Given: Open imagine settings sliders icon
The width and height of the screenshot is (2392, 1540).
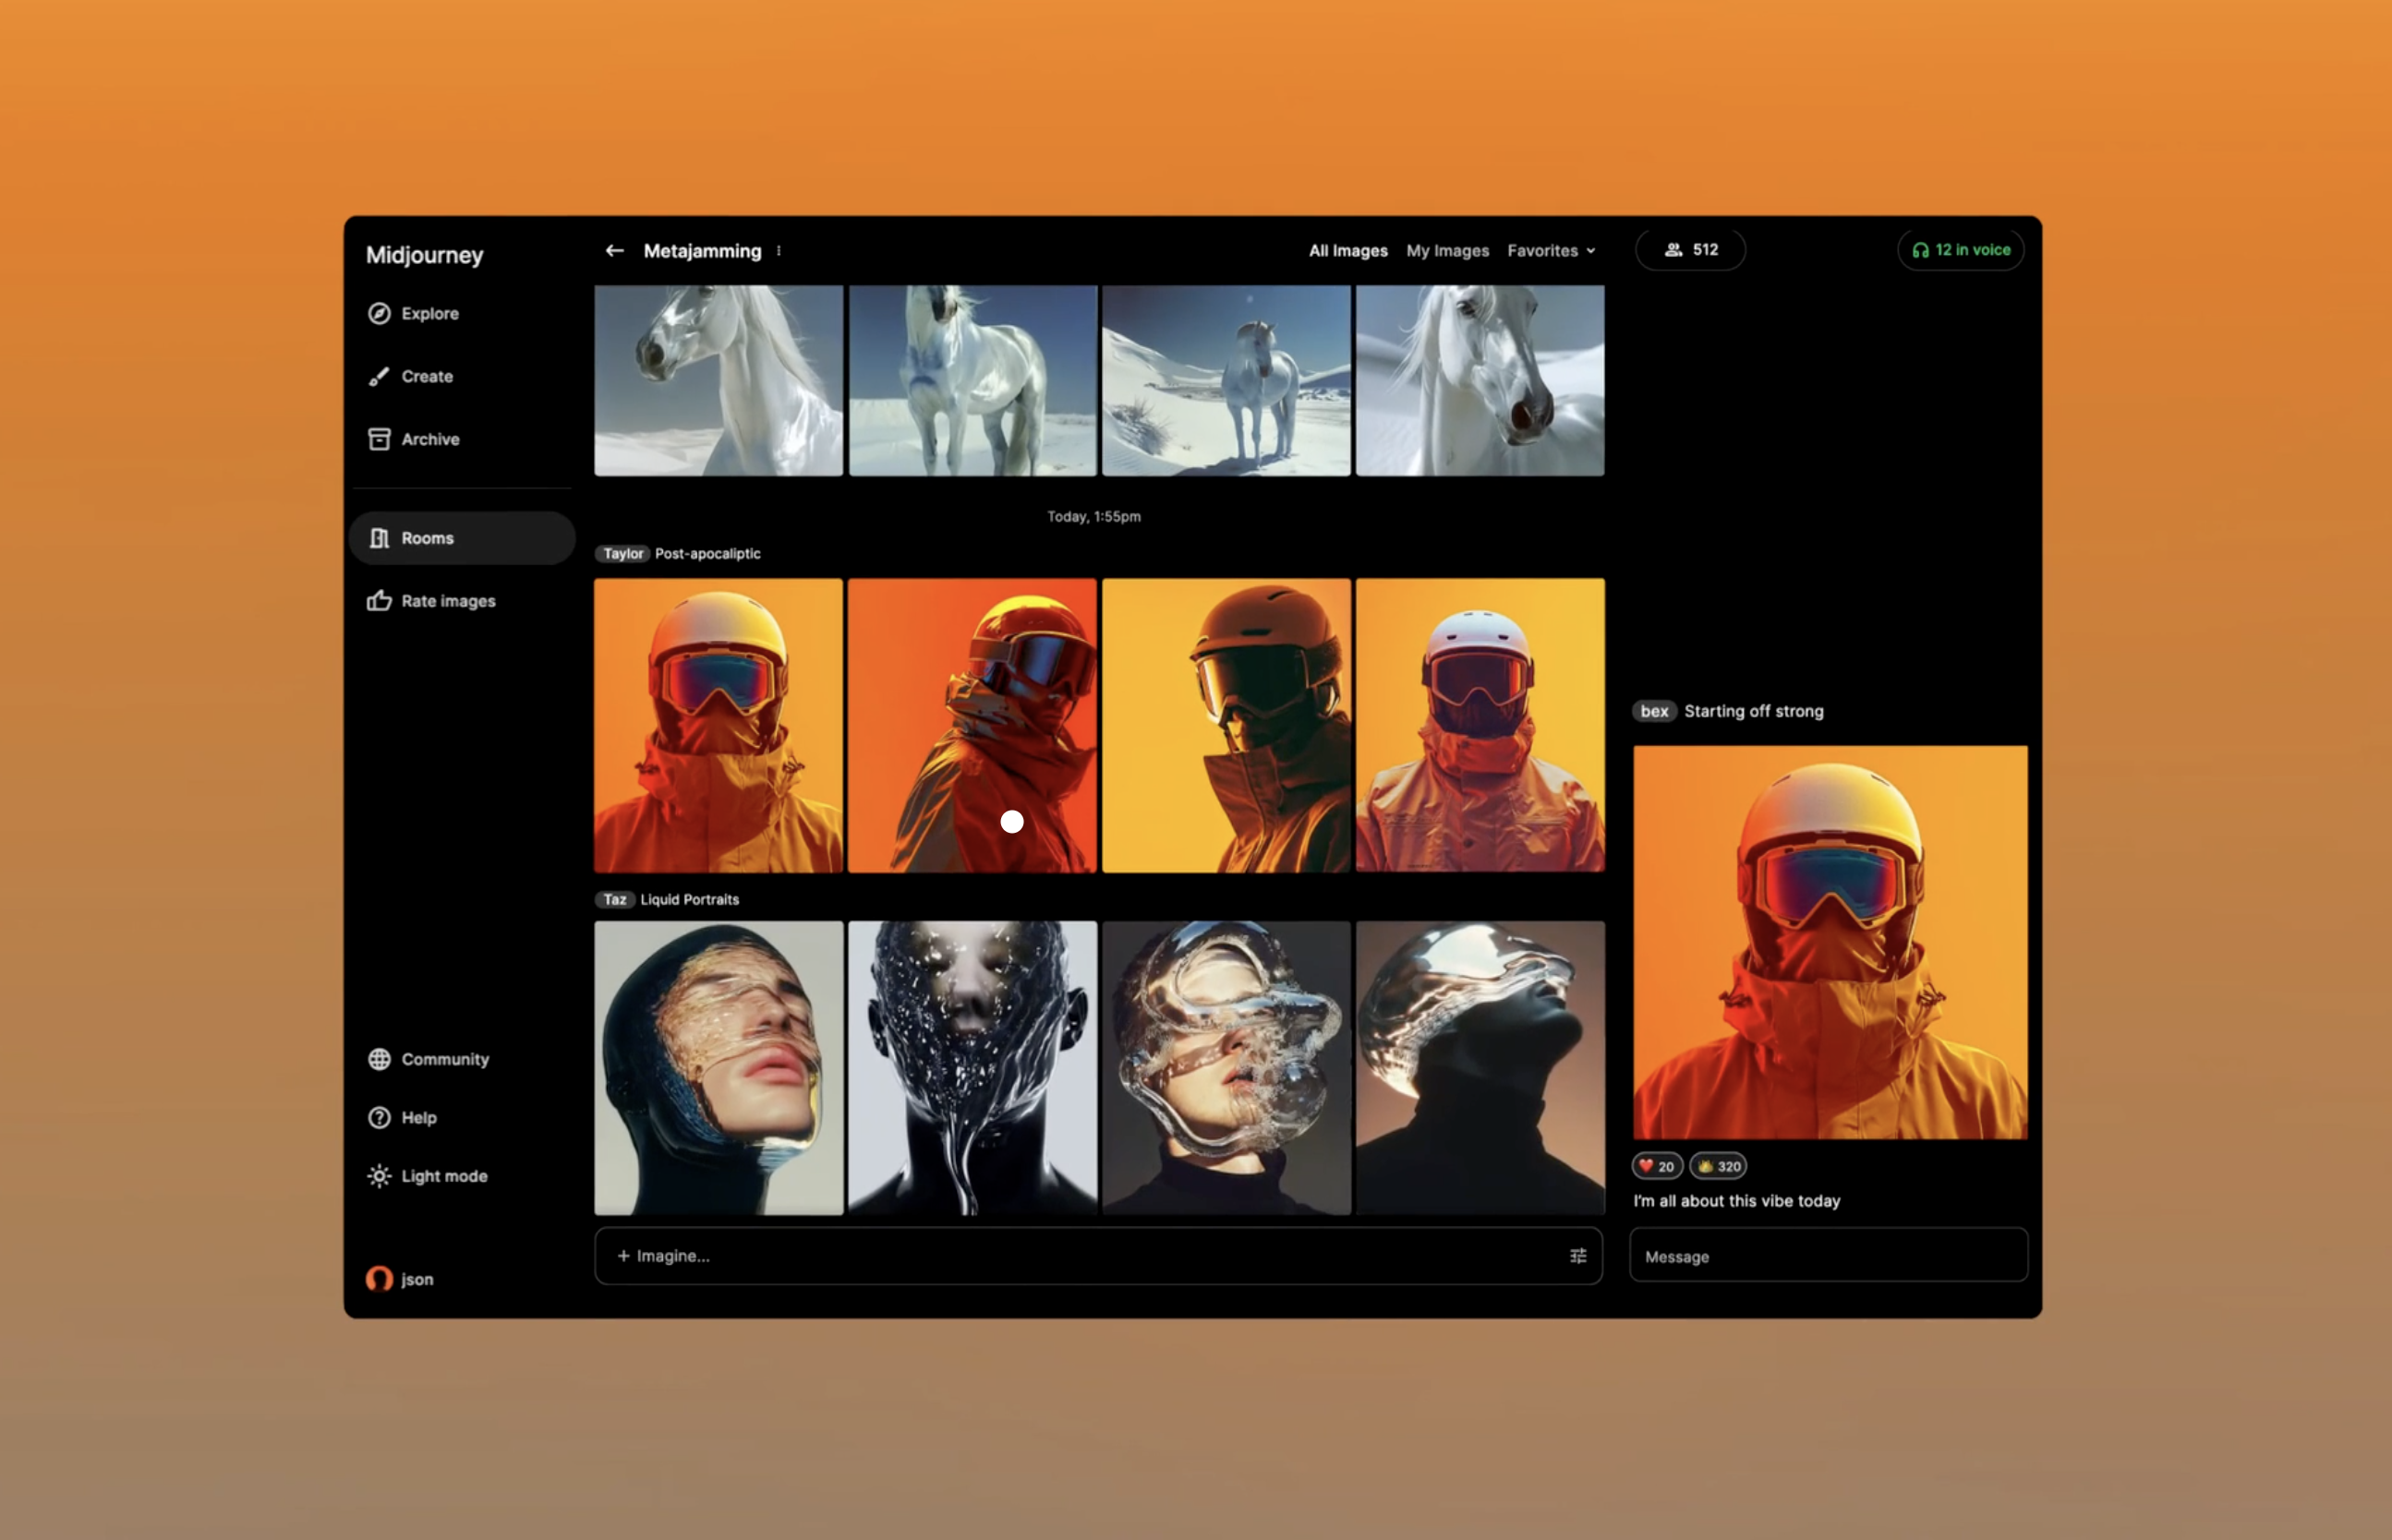Looking at the screenshot, I should (1578, 1256).
